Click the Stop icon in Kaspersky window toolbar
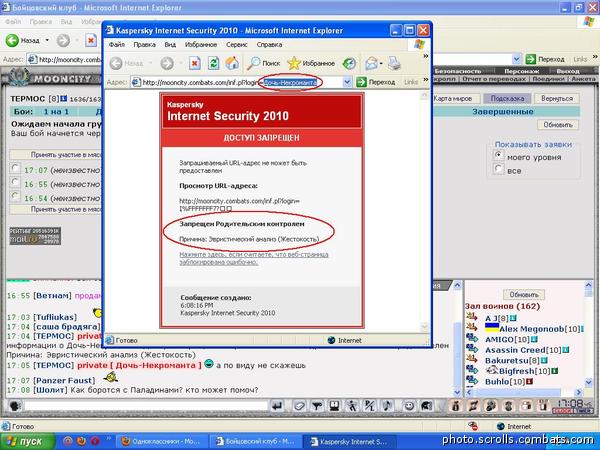This screenshot has width=600, height=450. coord(194,63)
